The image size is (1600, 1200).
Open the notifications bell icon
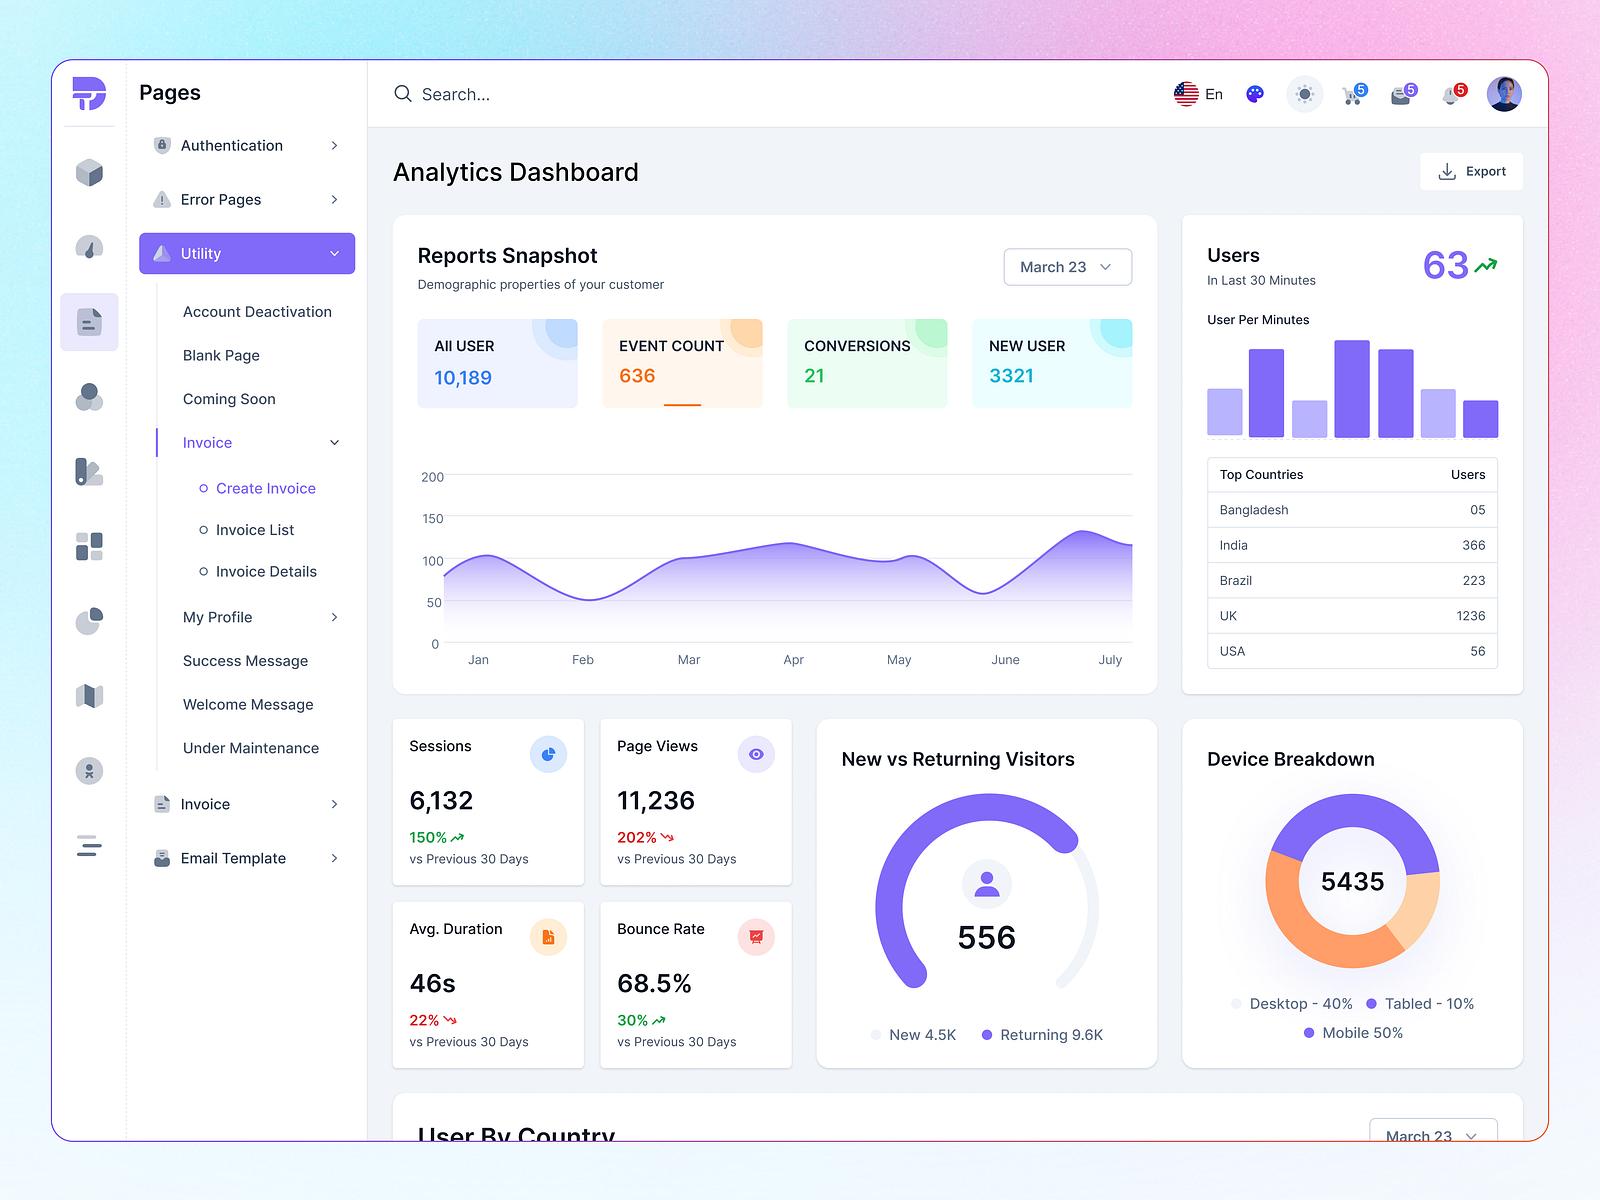[x=1451, y=95]
